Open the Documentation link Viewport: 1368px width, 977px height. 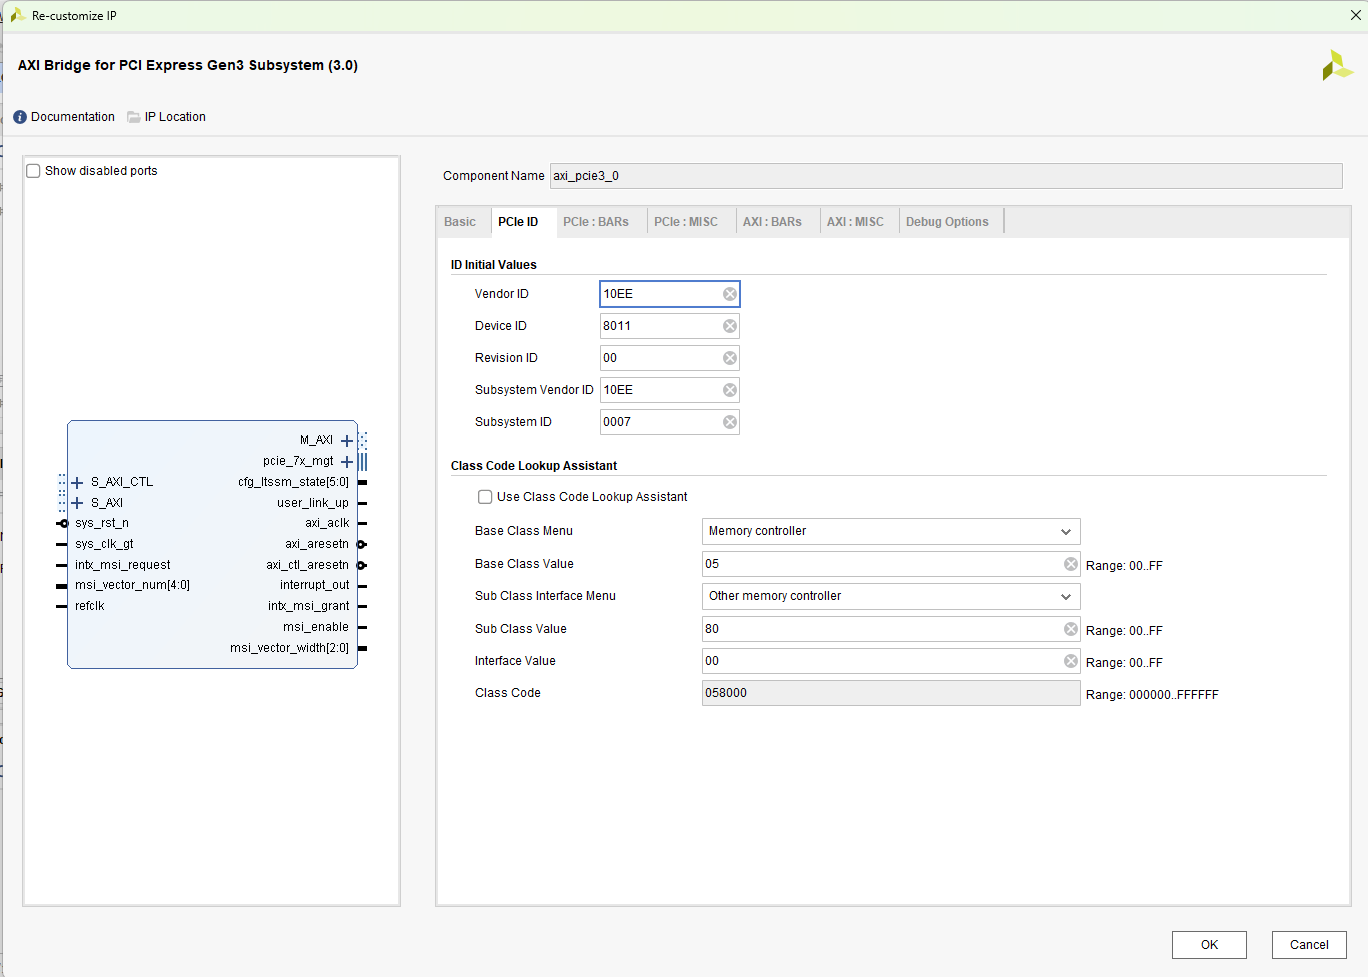73,117
